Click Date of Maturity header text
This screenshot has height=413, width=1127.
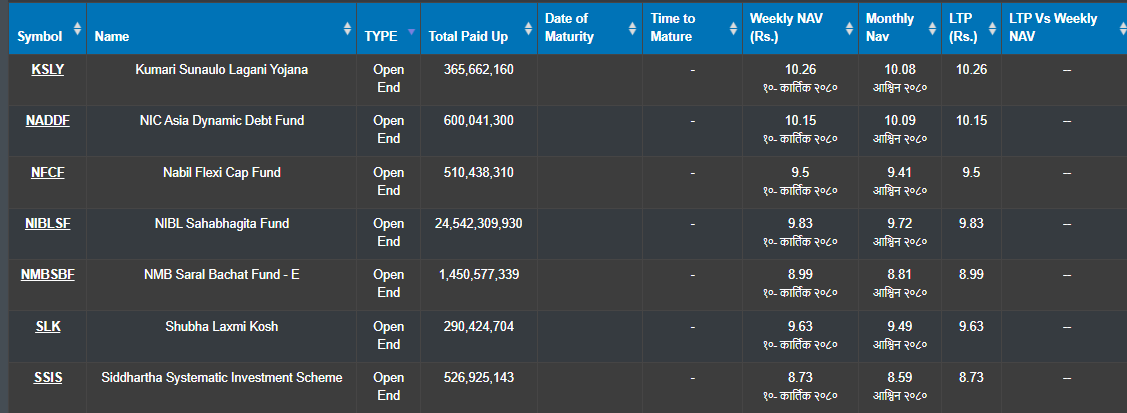[x=569, y=27]
